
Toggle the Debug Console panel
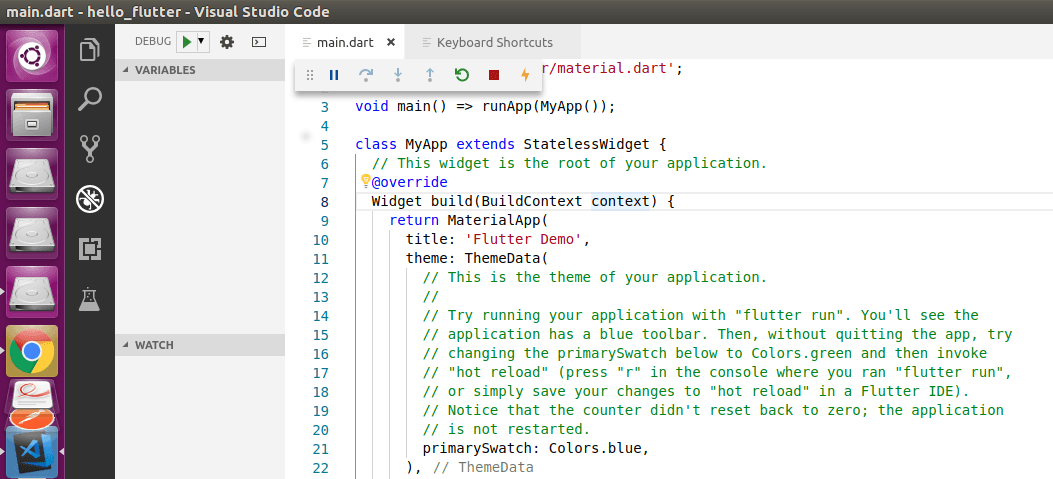[259, 42]
